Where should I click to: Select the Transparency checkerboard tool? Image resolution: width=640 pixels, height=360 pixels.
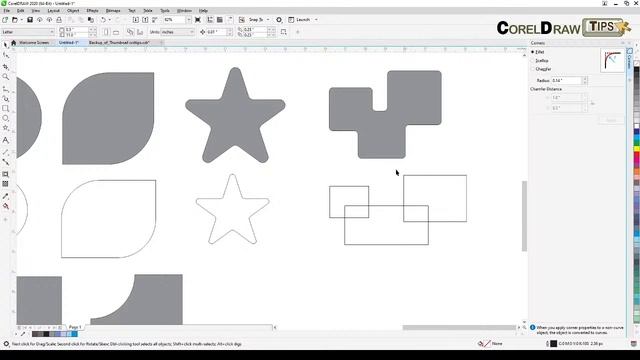6,184
